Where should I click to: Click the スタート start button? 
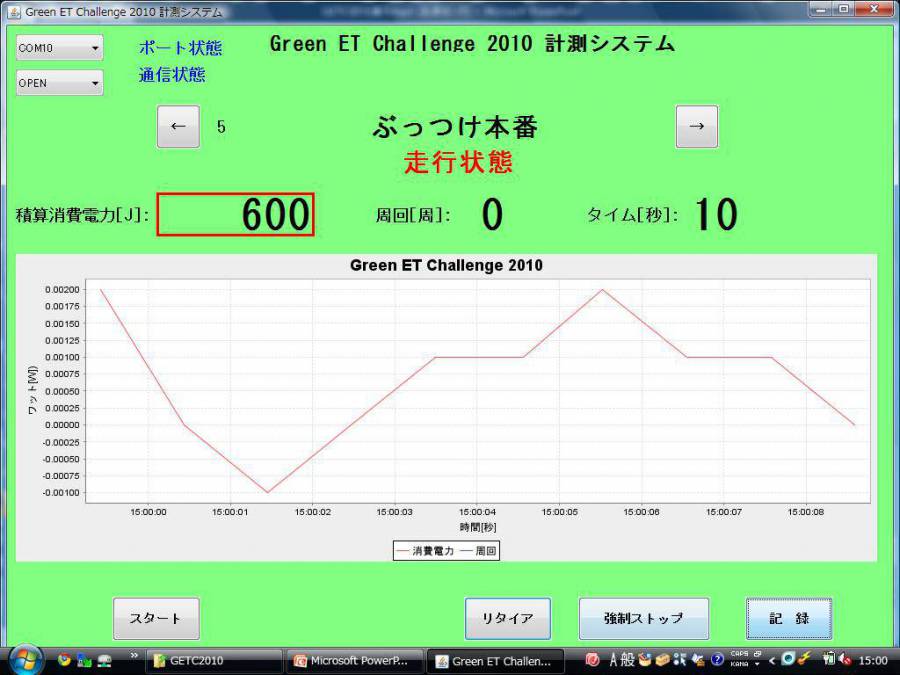click(x=156, y=618)
